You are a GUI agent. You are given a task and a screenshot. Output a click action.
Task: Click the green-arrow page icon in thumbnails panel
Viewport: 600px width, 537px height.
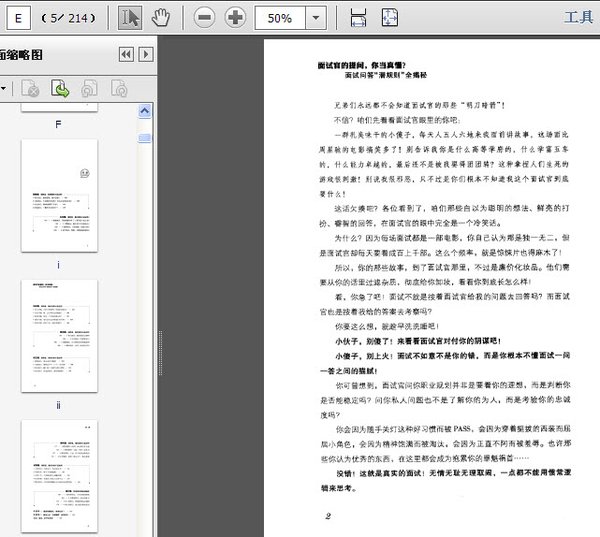(x=60, y=90)
